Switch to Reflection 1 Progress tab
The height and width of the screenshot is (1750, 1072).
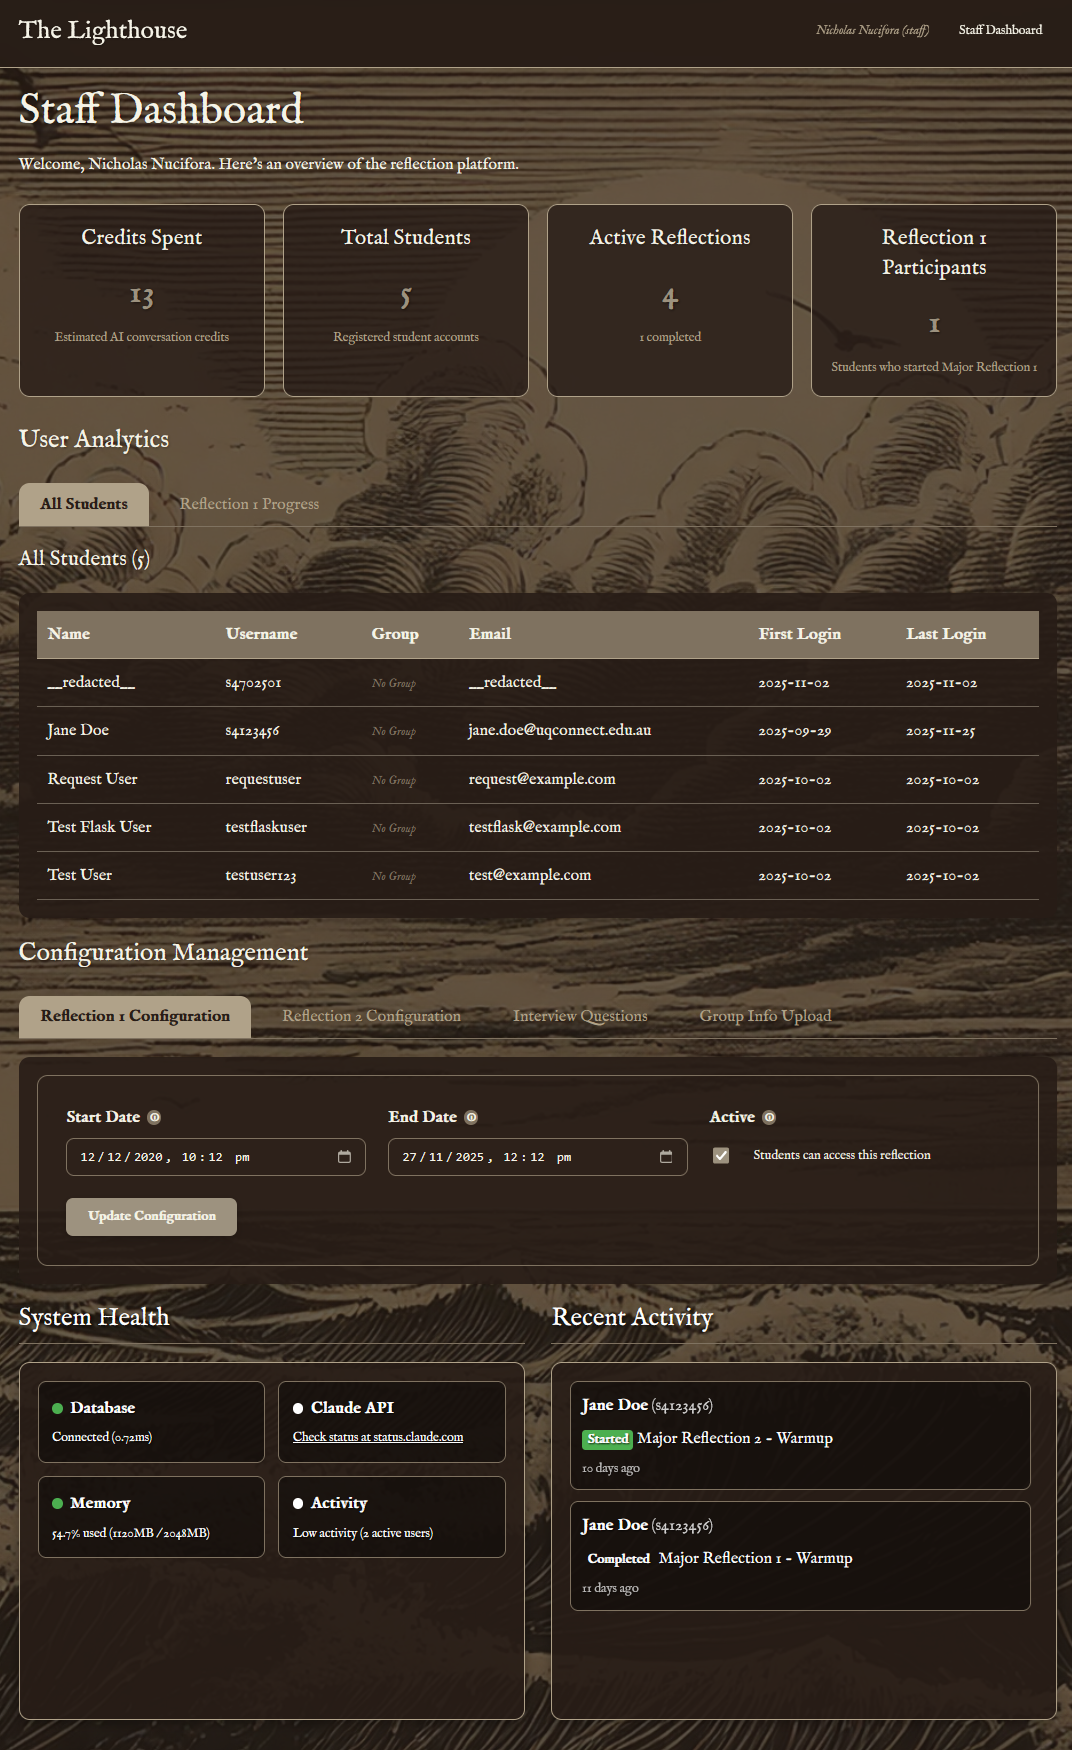(249, 504)
